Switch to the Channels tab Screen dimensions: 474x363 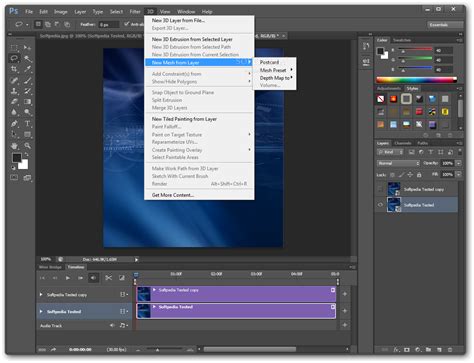point(402,143)
